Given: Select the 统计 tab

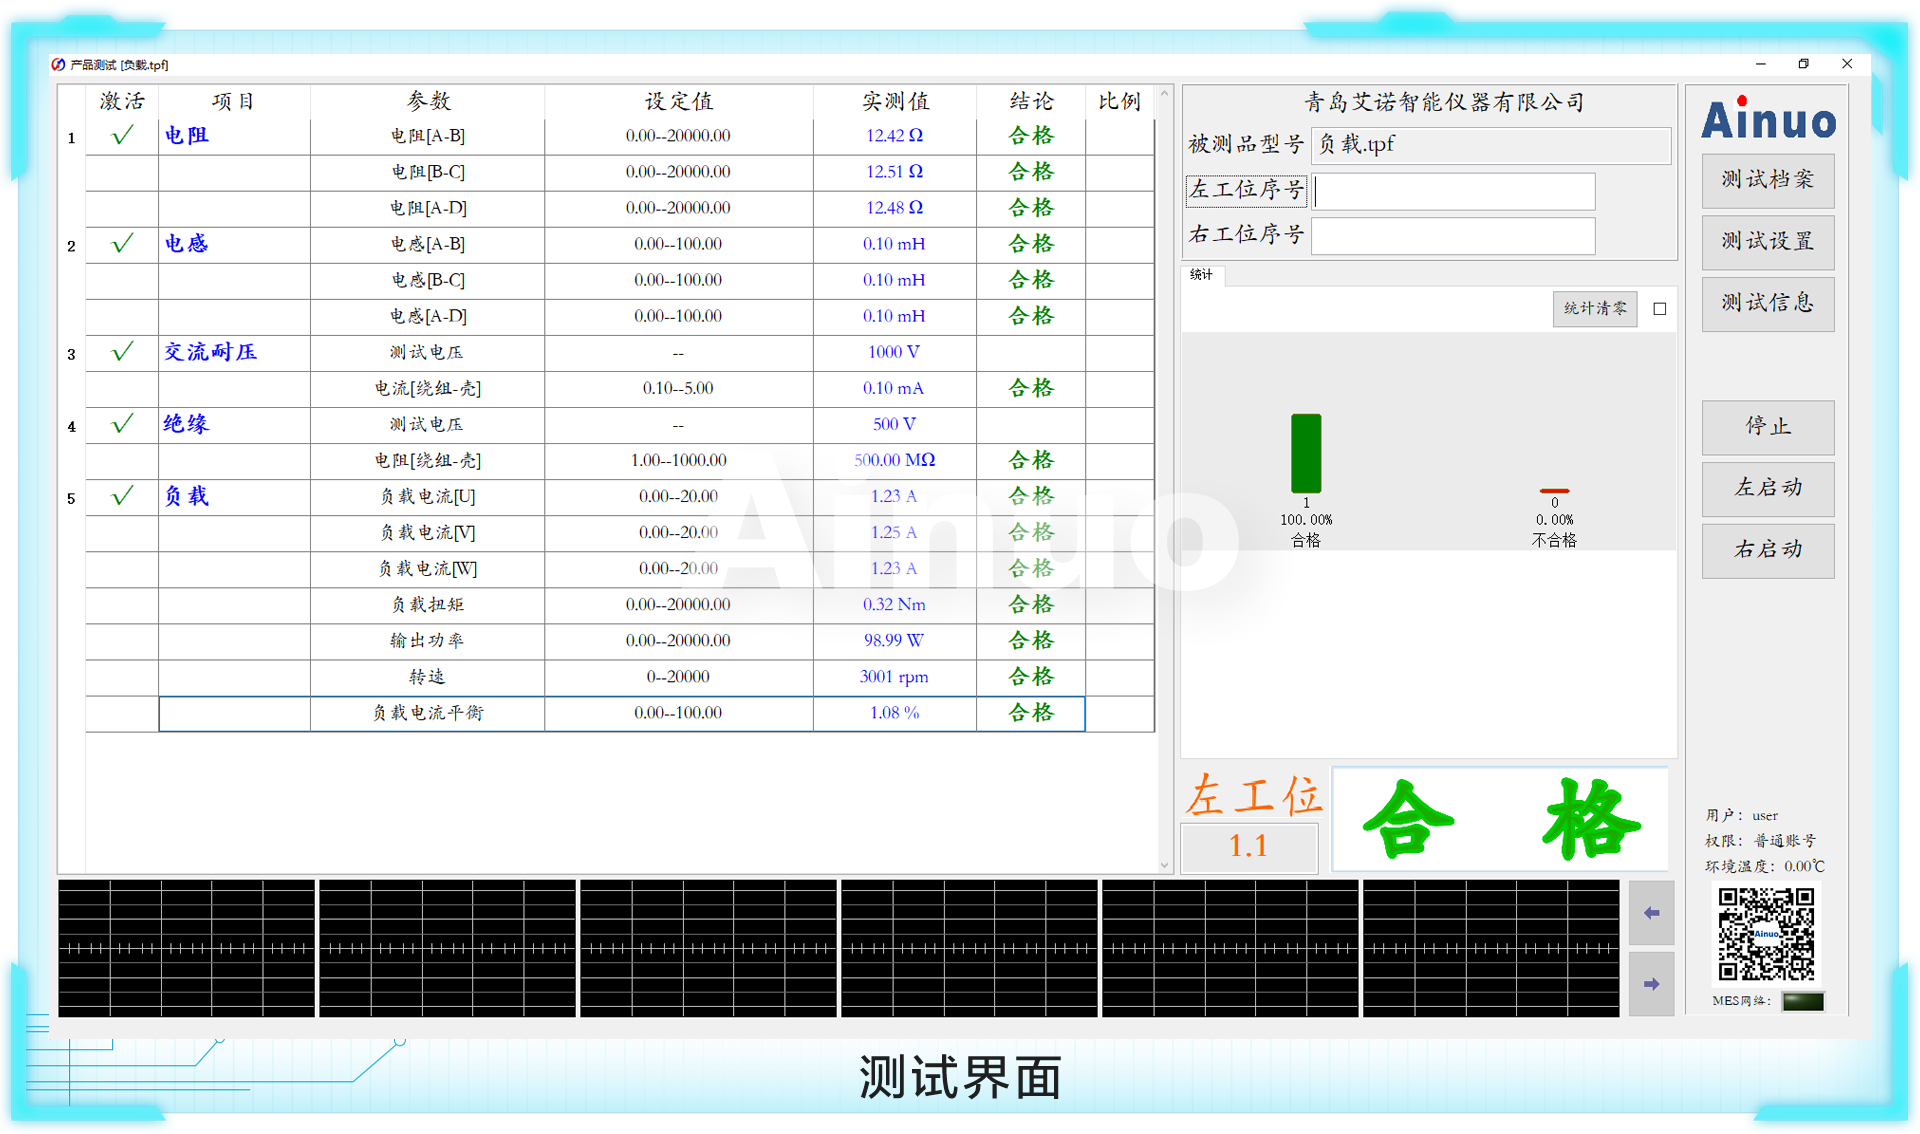Looking at the screenshot, I should pos(1202,275).
